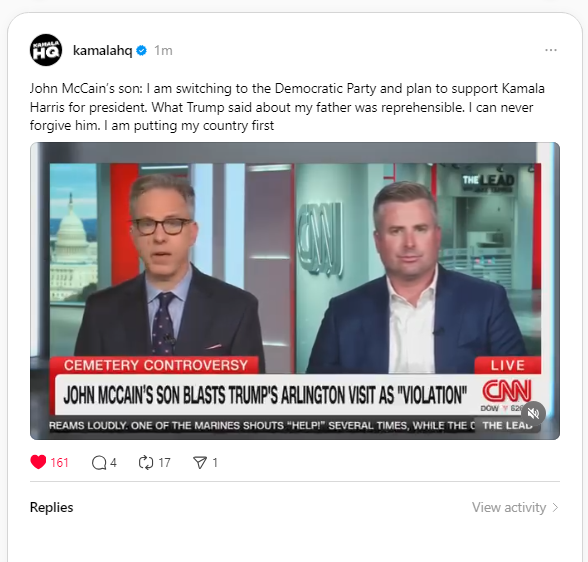
Task: Click the blue verified badge
Action: (x=141, y=50)
